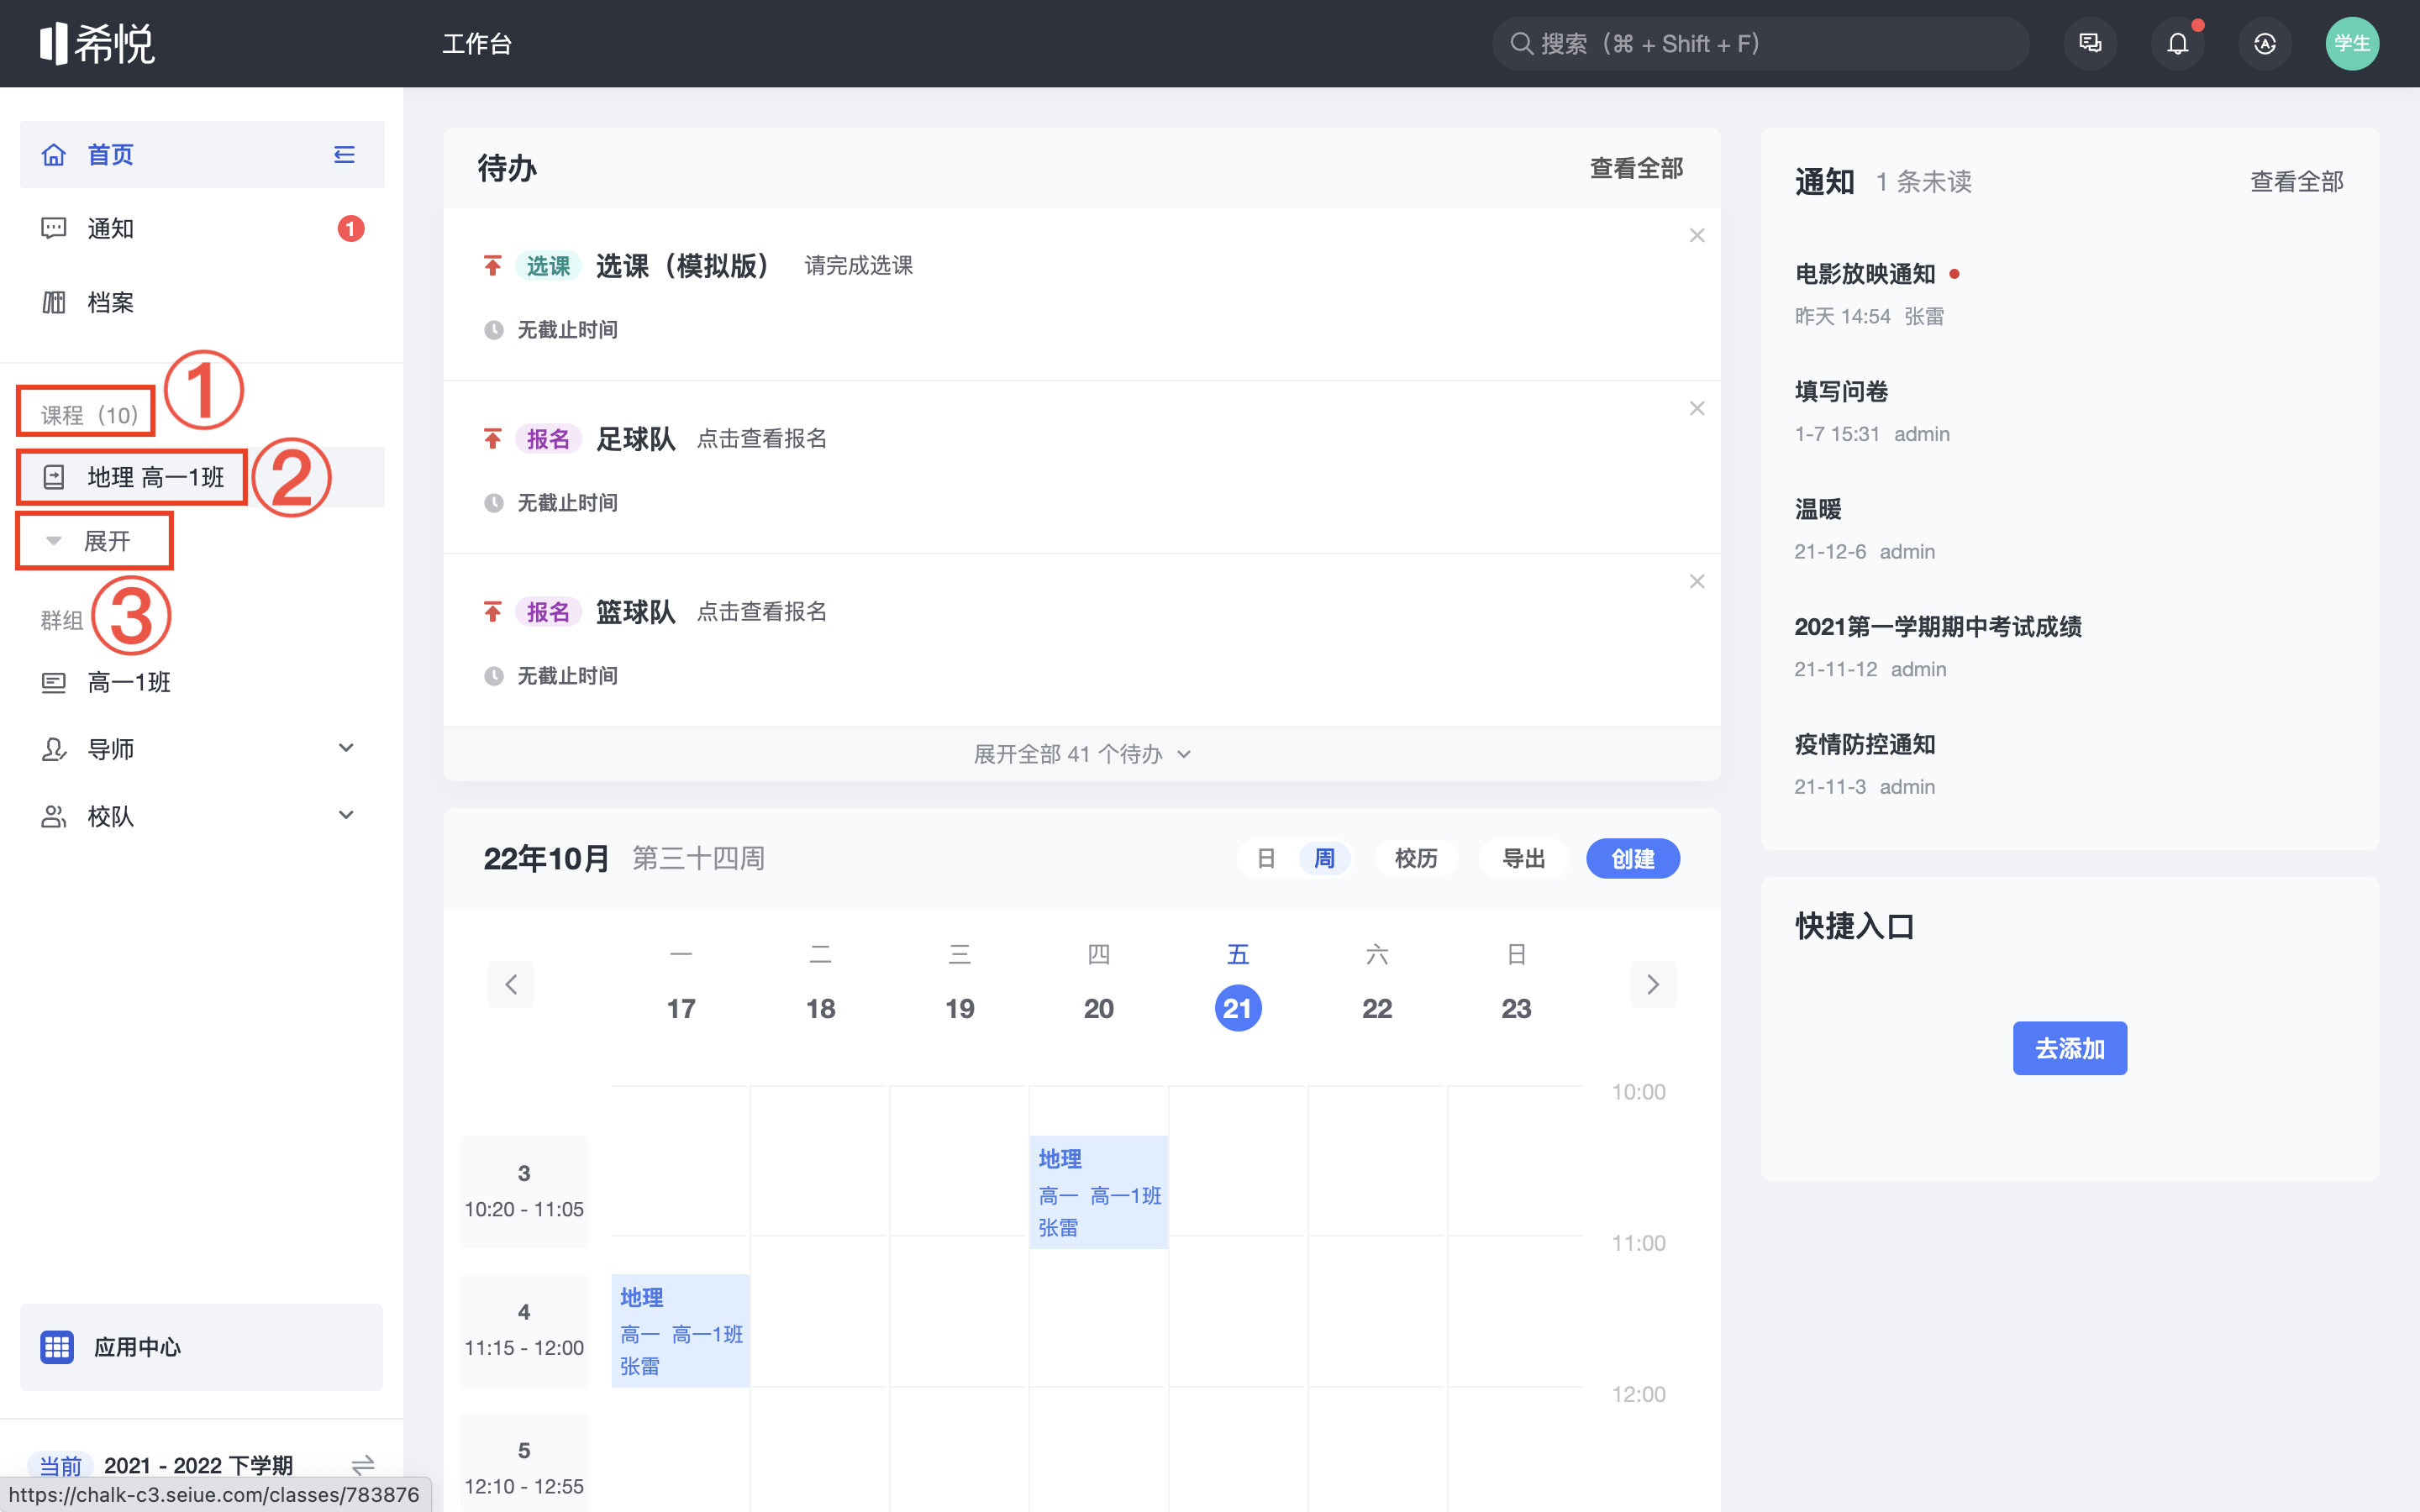Viewport: 2420px width, 1512px height.
Task: Click the notification bell icon
Action: click(2177, 44)
